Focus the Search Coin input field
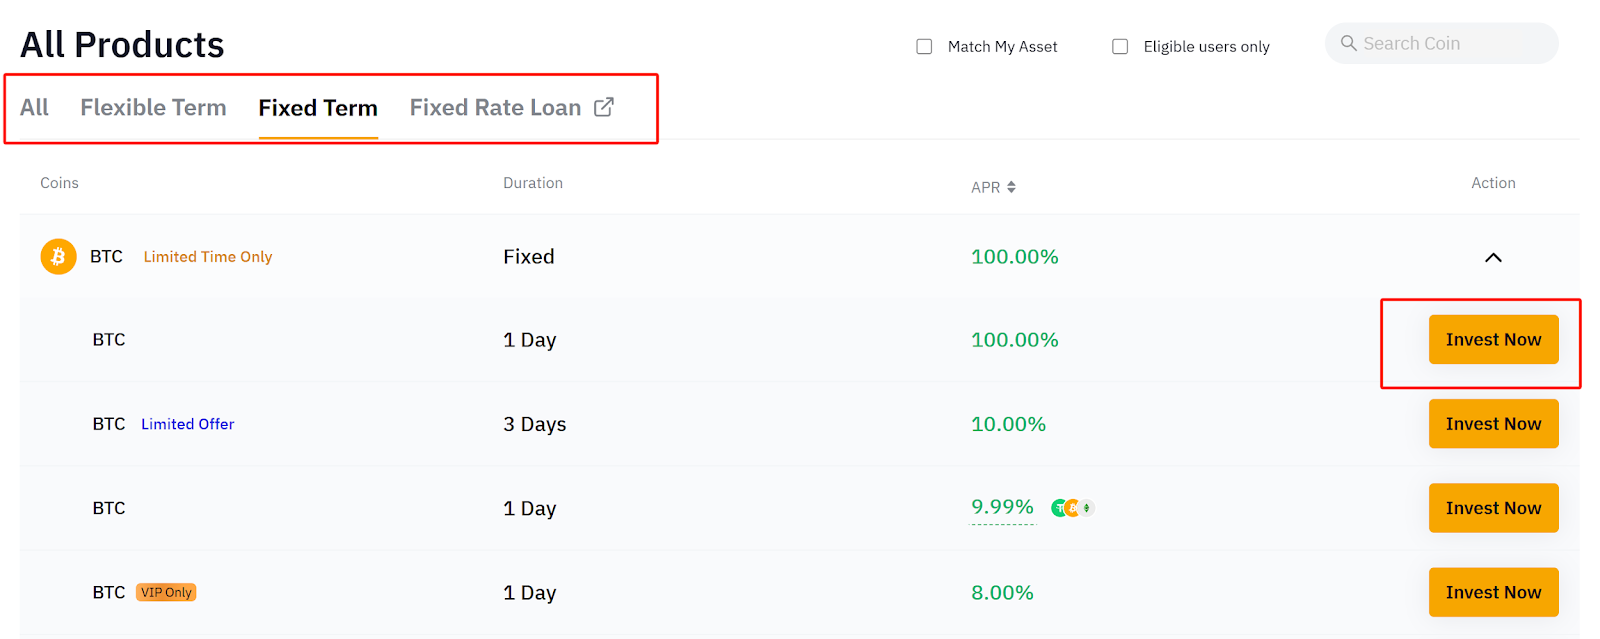The image size is (1600, 639). (1450, 44)
